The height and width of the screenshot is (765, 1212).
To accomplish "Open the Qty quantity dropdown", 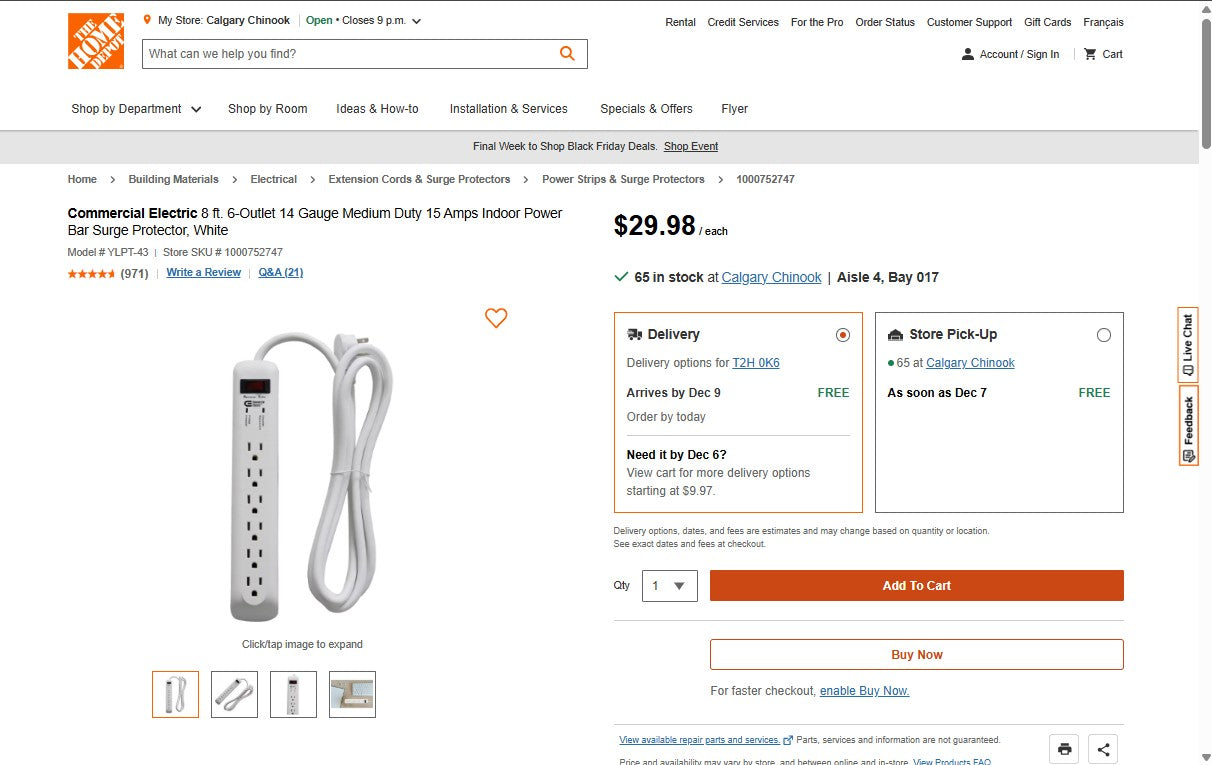I will (x=669, y=586).
